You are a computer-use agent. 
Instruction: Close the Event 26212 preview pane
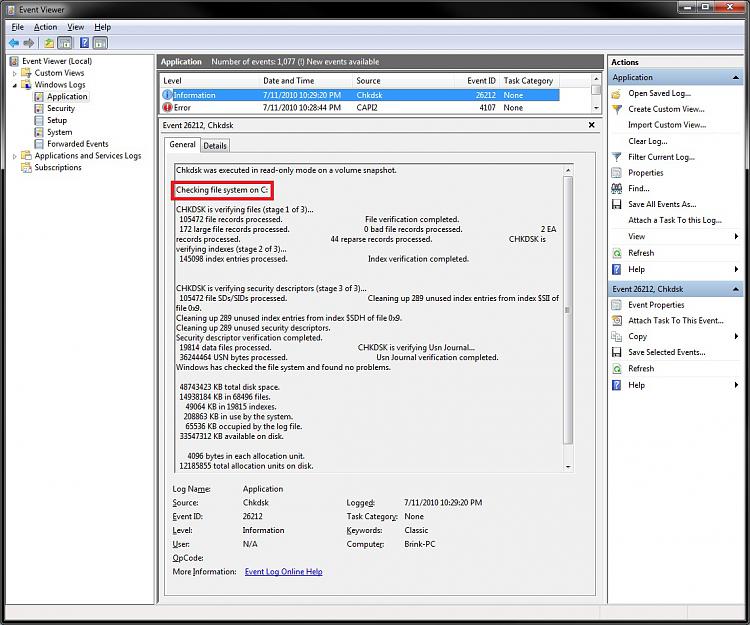pos(592,125)
